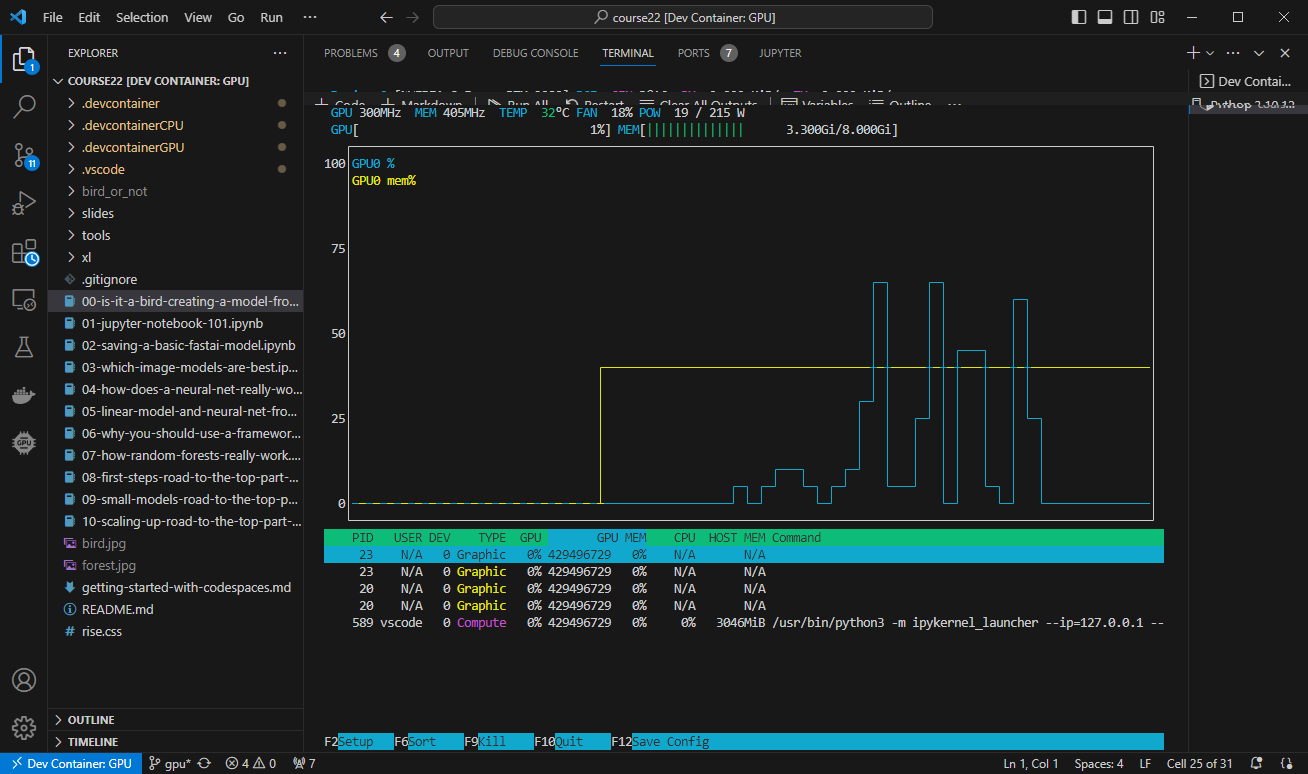
Task: Open the Explorer view icon
Action: point(23,59)
